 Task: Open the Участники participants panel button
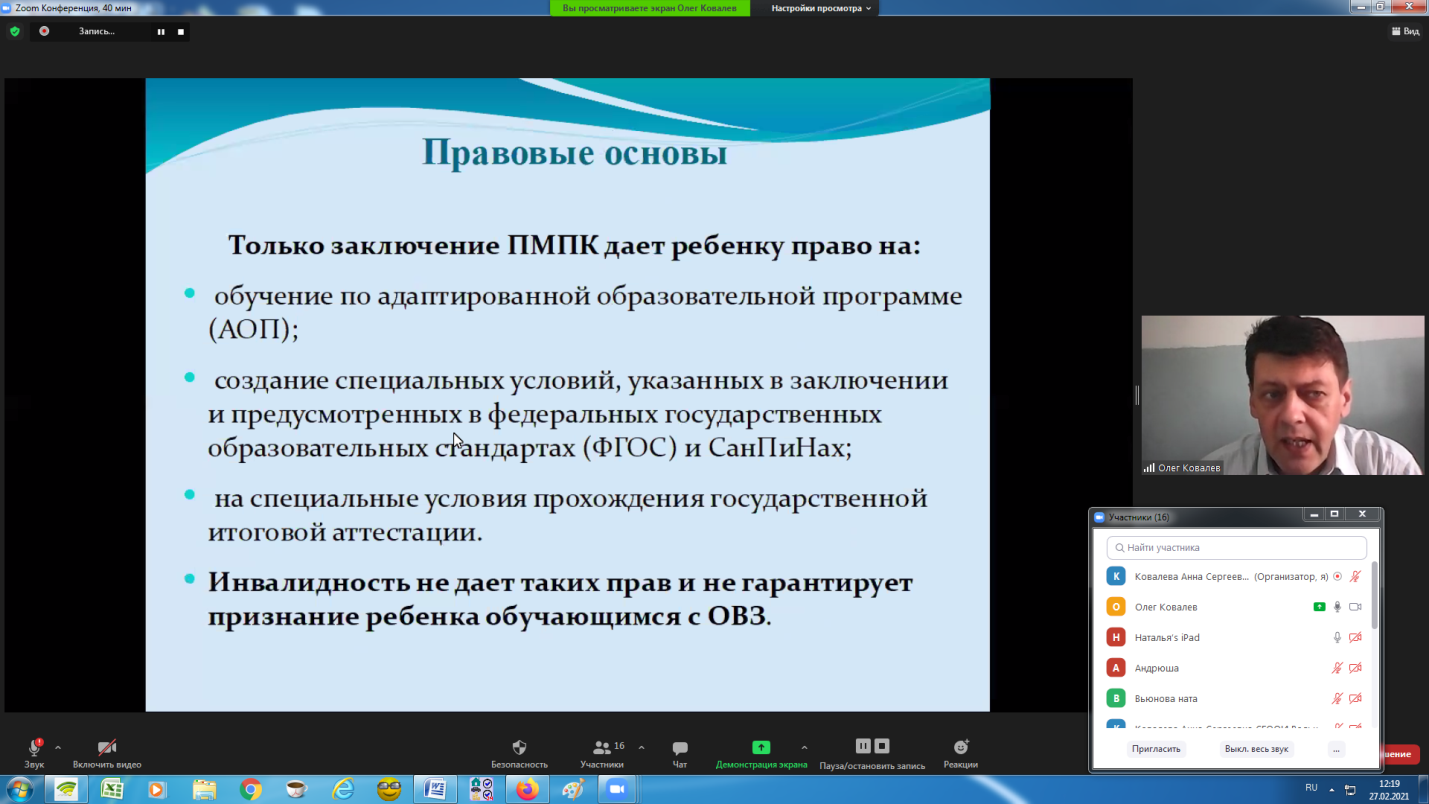click(602, 753)
